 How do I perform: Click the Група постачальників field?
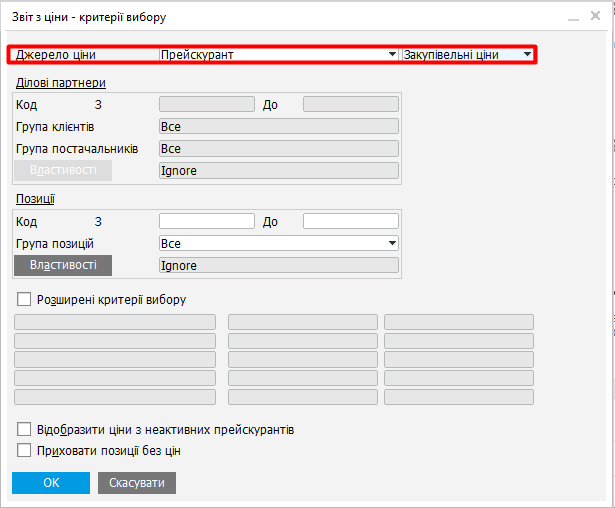[x=279, y=148]
